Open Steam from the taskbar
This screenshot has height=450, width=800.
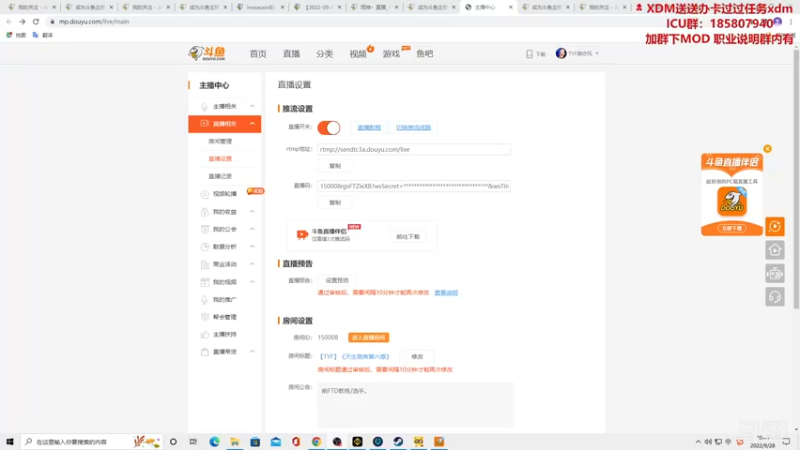click(398, 442)
